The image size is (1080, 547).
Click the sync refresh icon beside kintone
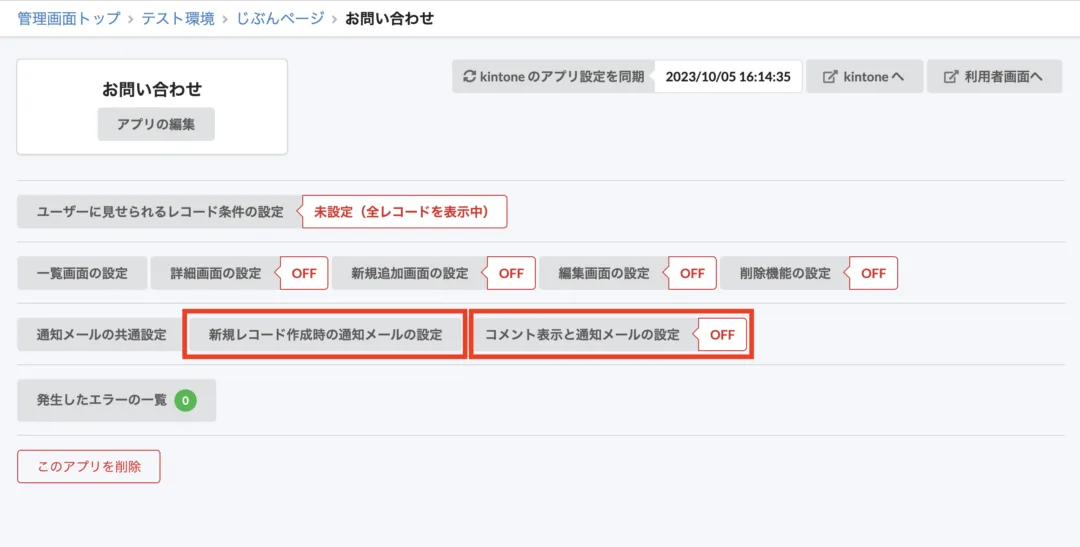(x=470, y=76)
